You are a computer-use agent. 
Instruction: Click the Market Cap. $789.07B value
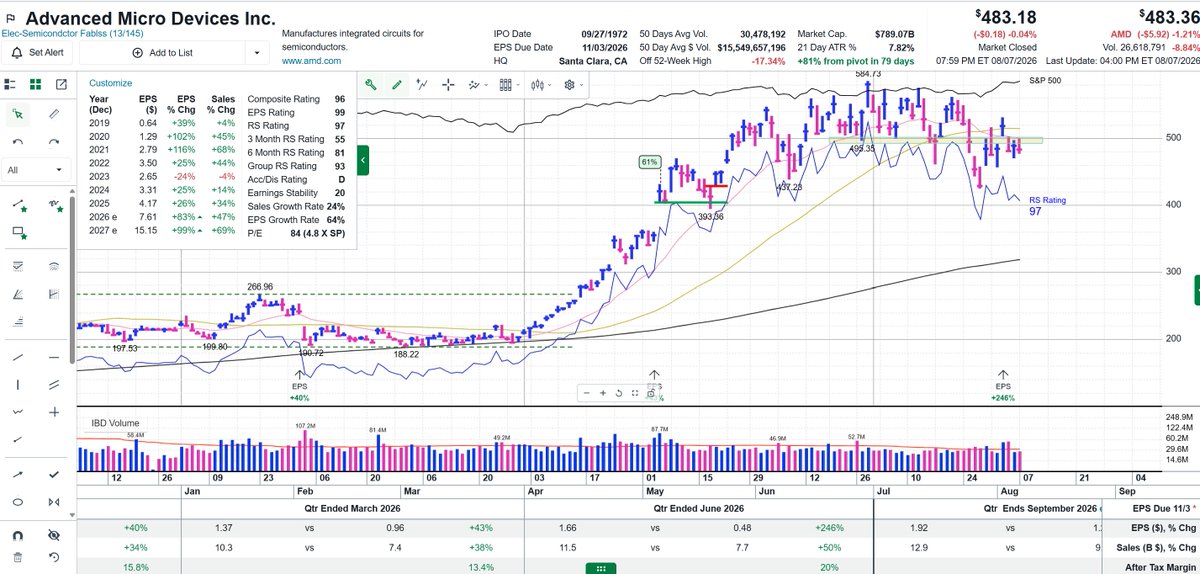coord(896,33)
